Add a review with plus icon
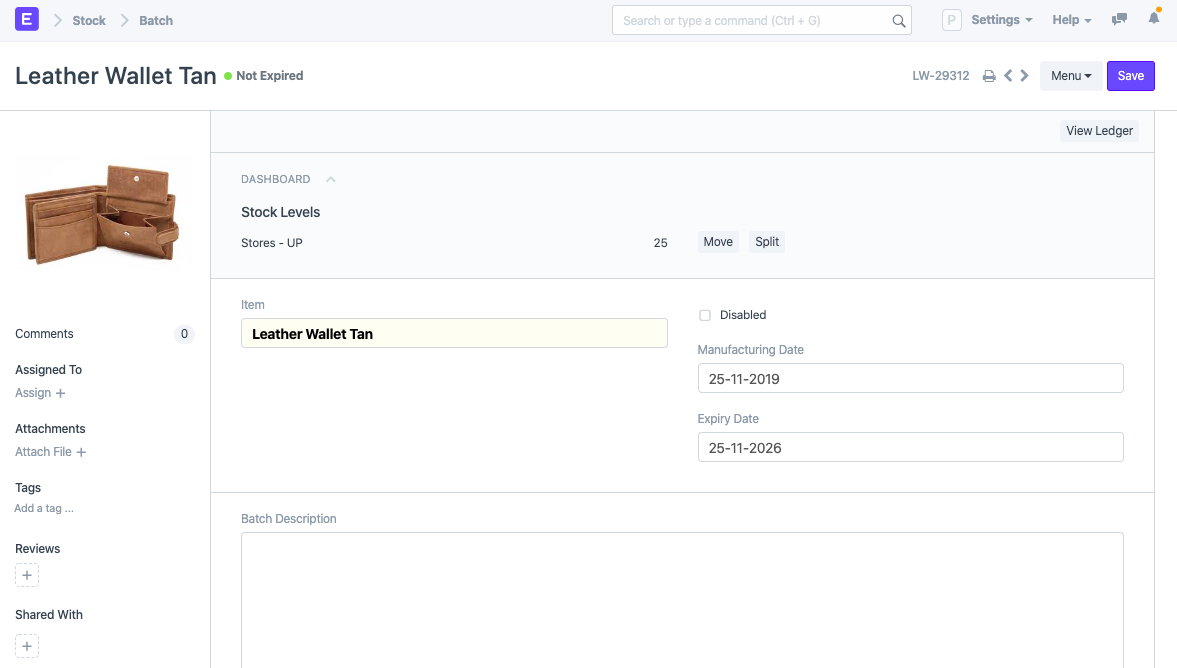The width and height of the screenshot is (1177, 668). pyautogui.click(x=27, y=576)
